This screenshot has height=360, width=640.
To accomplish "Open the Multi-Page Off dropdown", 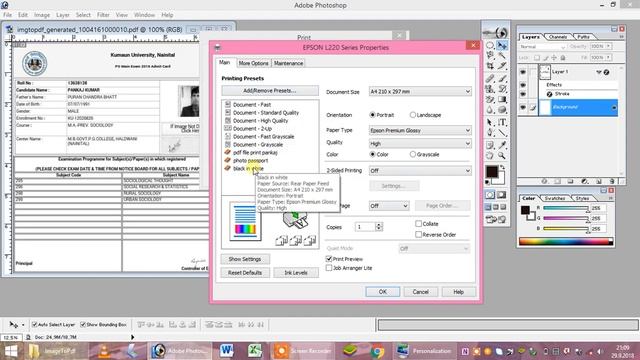I will (x=389, y=206).
